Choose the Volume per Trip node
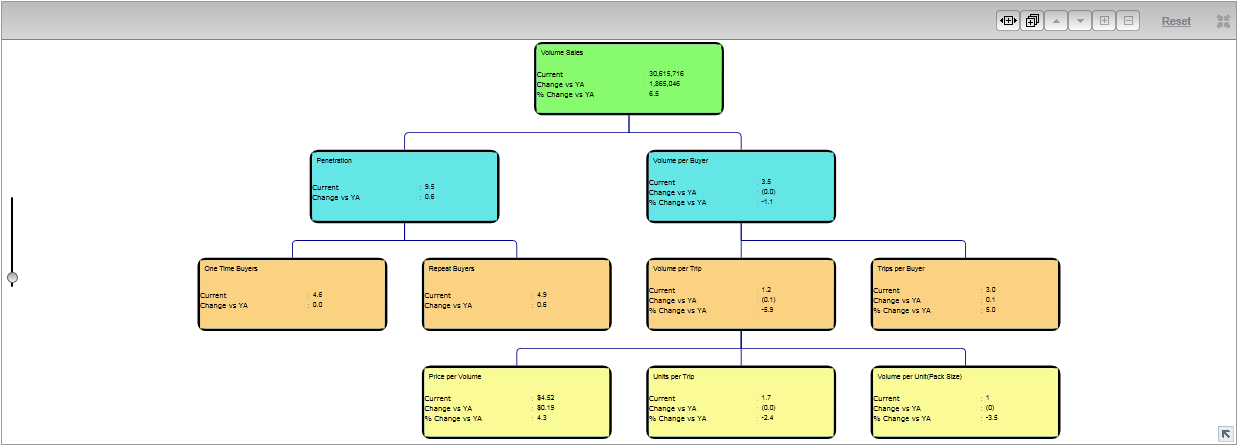 point(741,294)
